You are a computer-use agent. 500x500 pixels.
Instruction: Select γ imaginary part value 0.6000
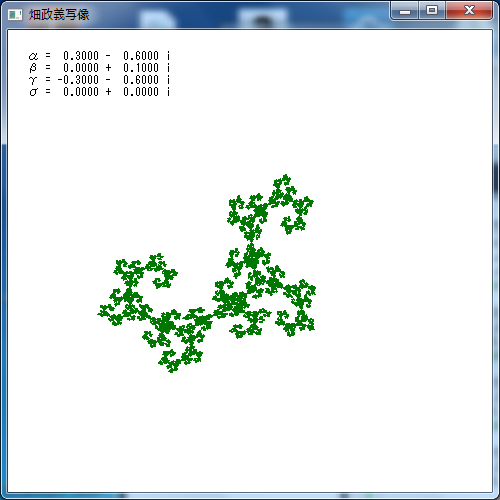point(141,80)
